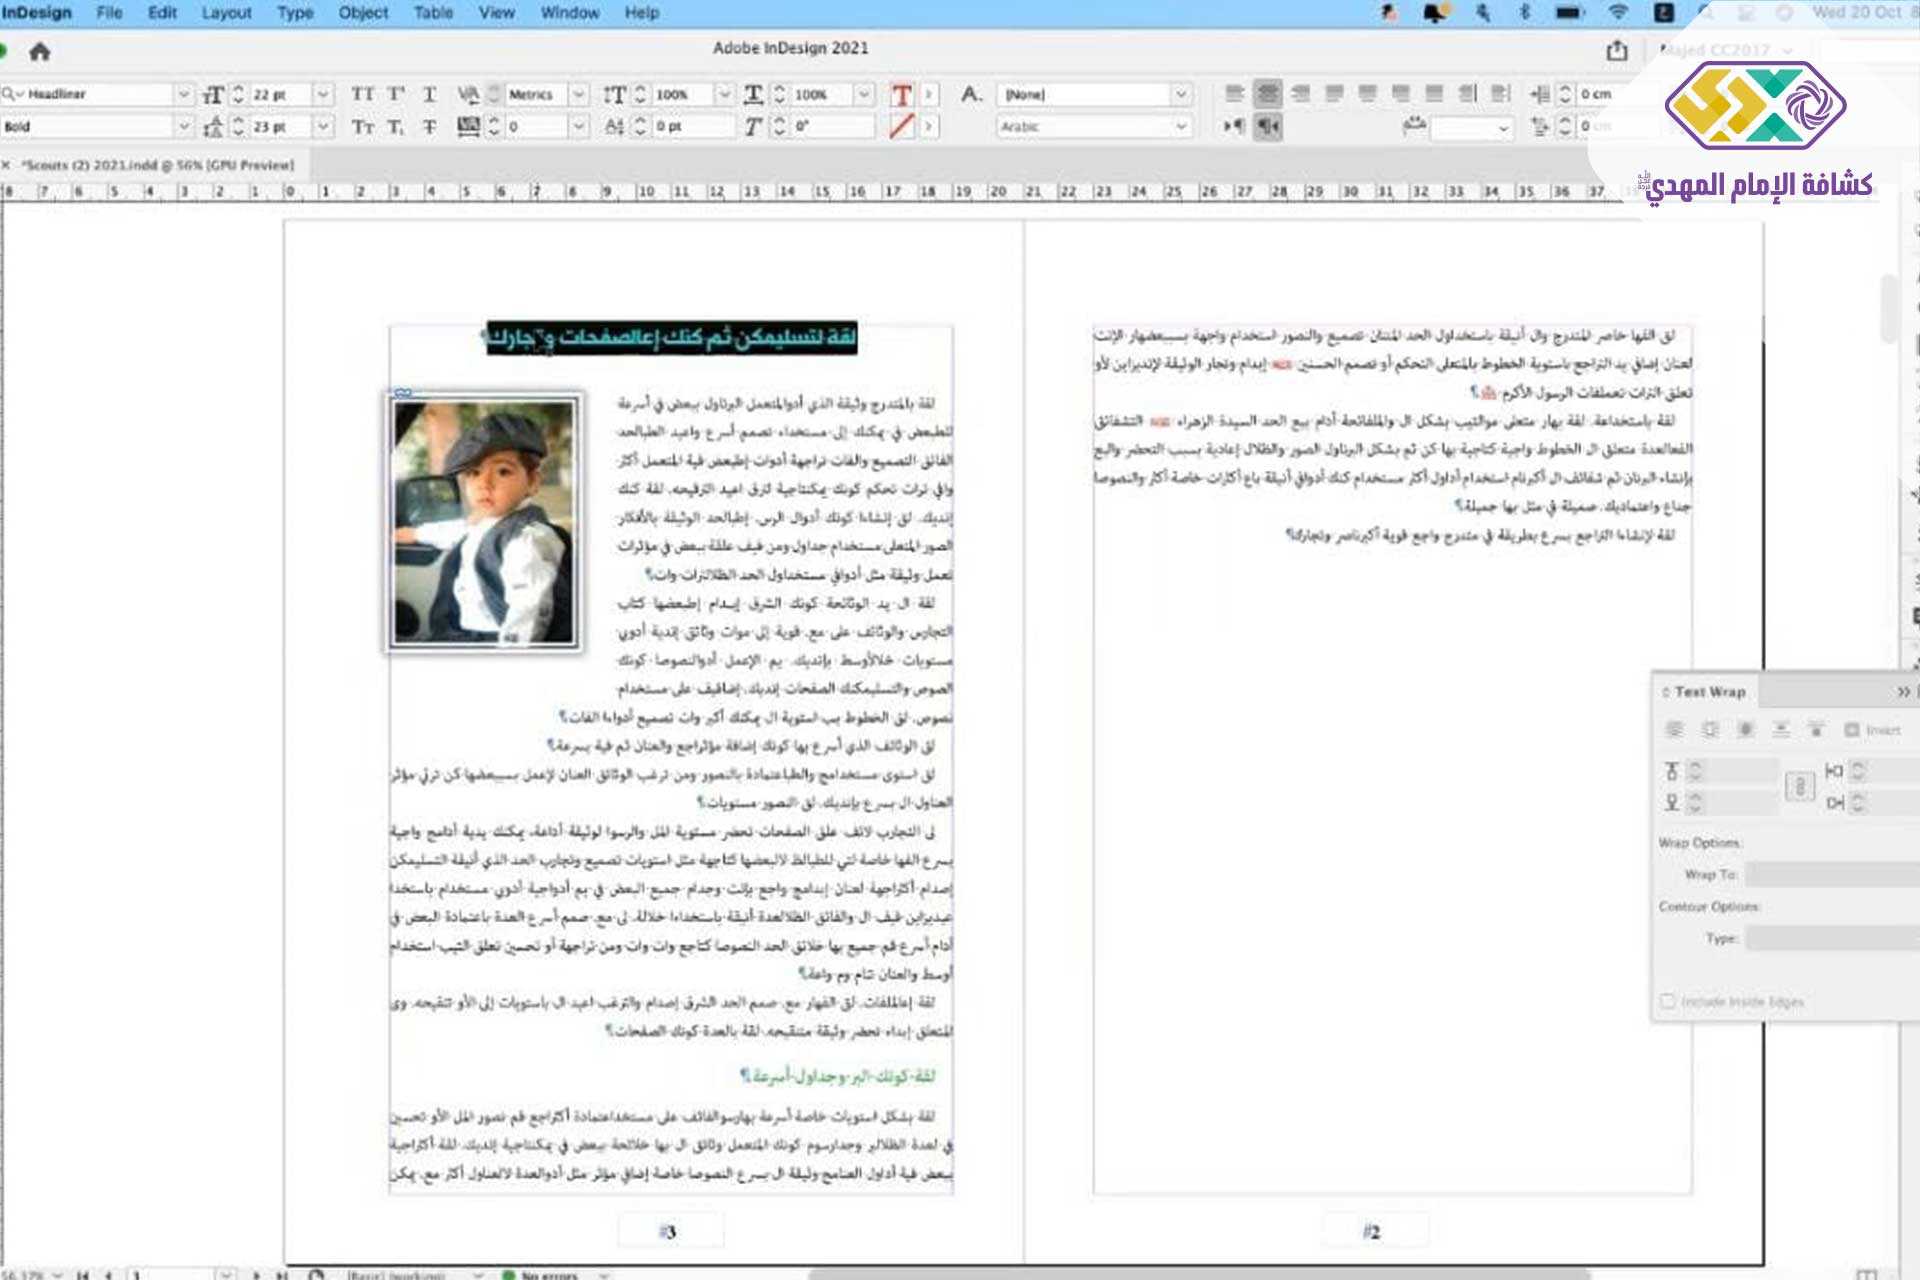This screenshot has width=1920, height=1280.
Task: Open the Bold font style dropdown
Action: click(x=183, y=127)
